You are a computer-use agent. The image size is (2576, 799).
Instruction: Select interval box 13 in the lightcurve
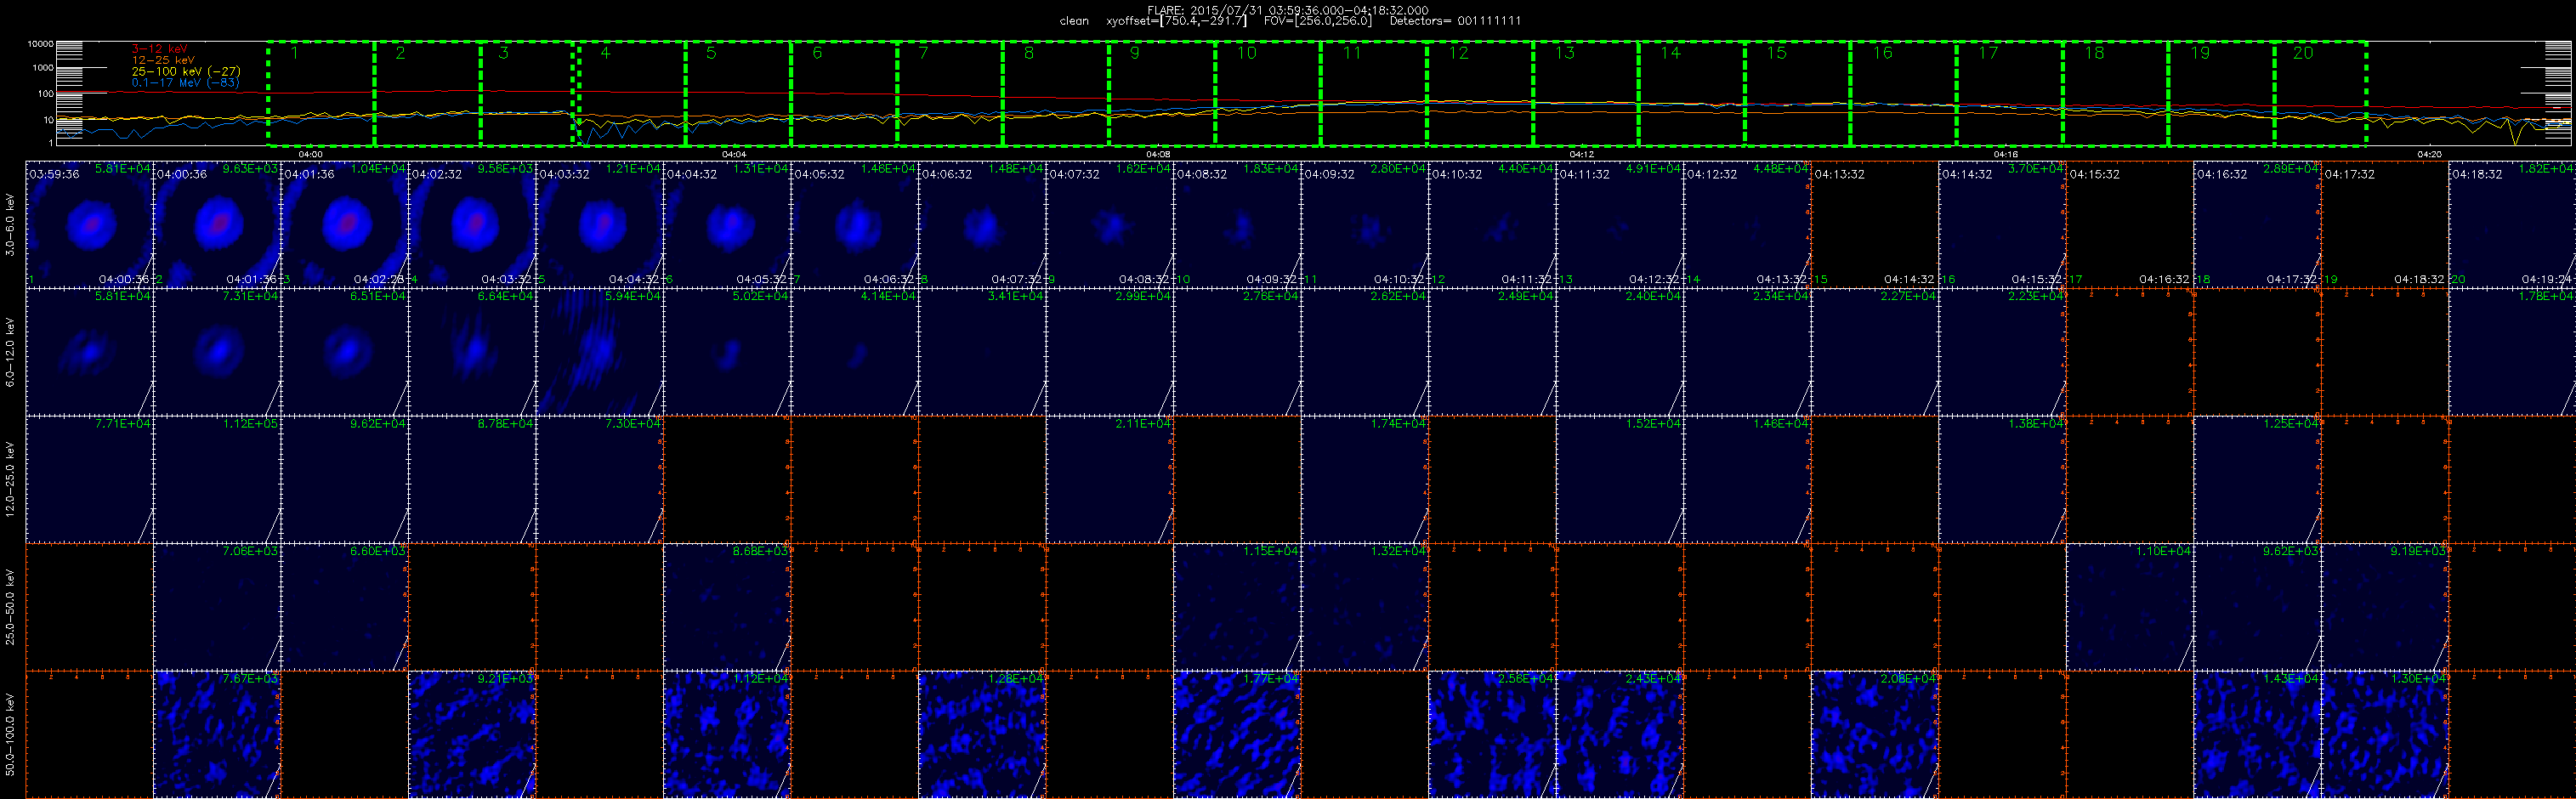pos(1586,93)
